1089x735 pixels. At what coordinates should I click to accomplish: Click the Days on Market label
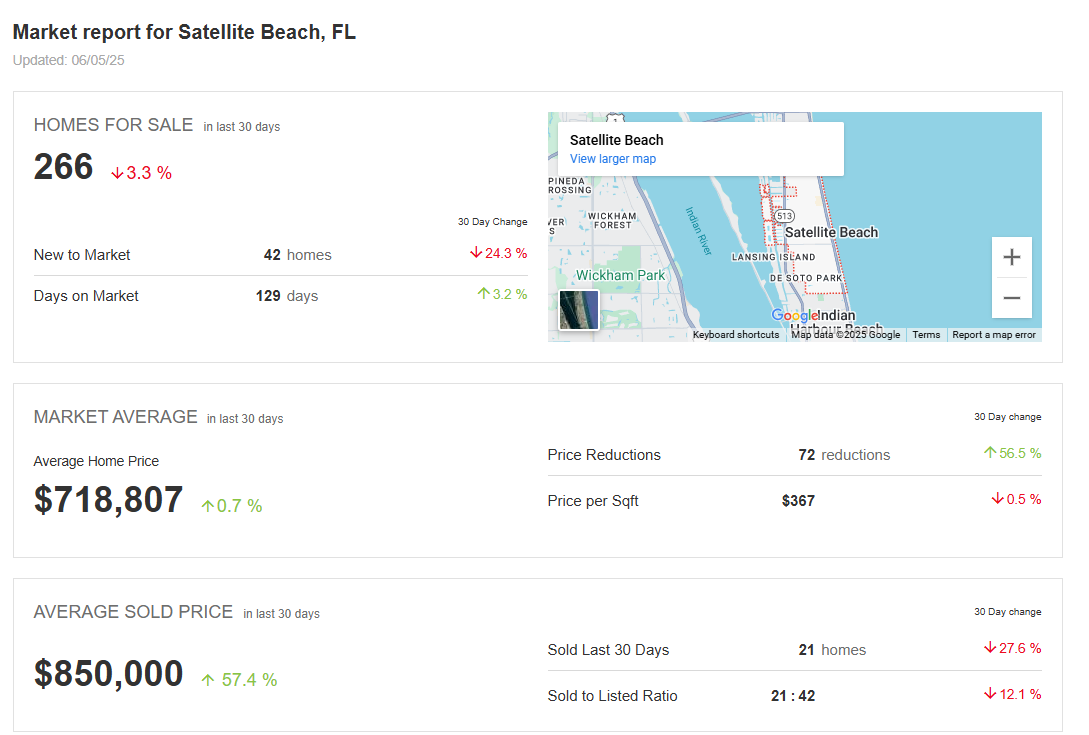pyautogui.click(x=86, y=296)
